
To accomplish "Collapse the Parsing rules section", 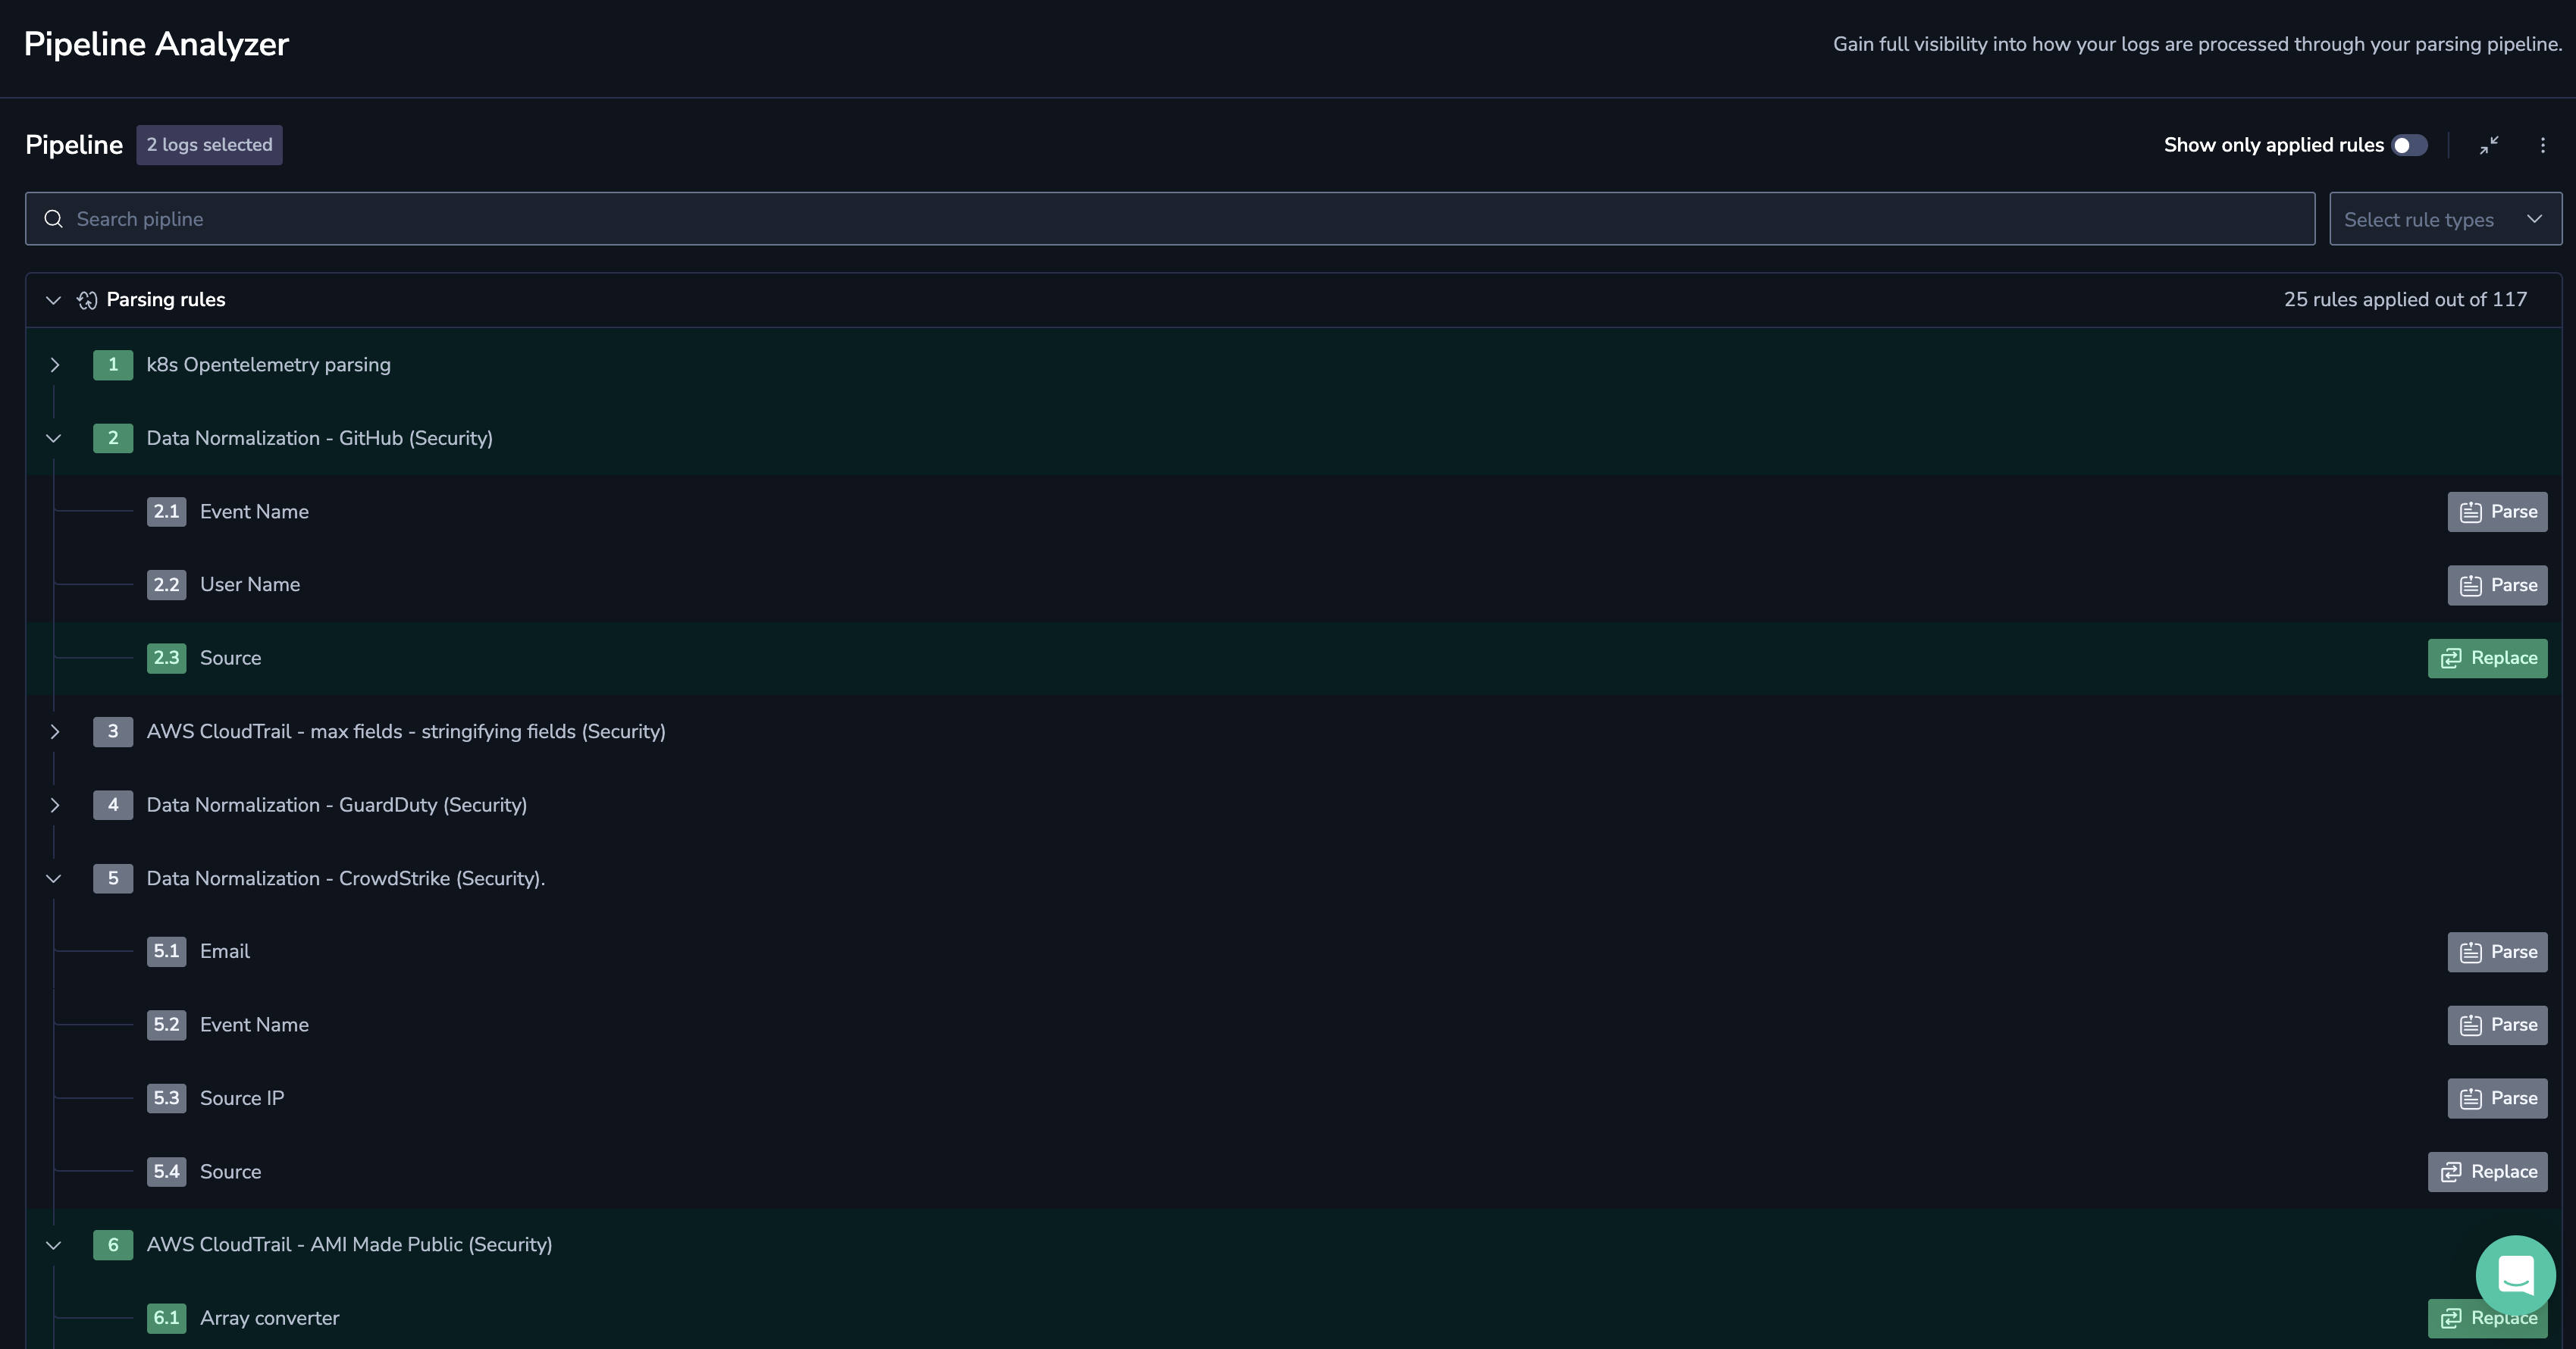I will (x=54, y=300).
